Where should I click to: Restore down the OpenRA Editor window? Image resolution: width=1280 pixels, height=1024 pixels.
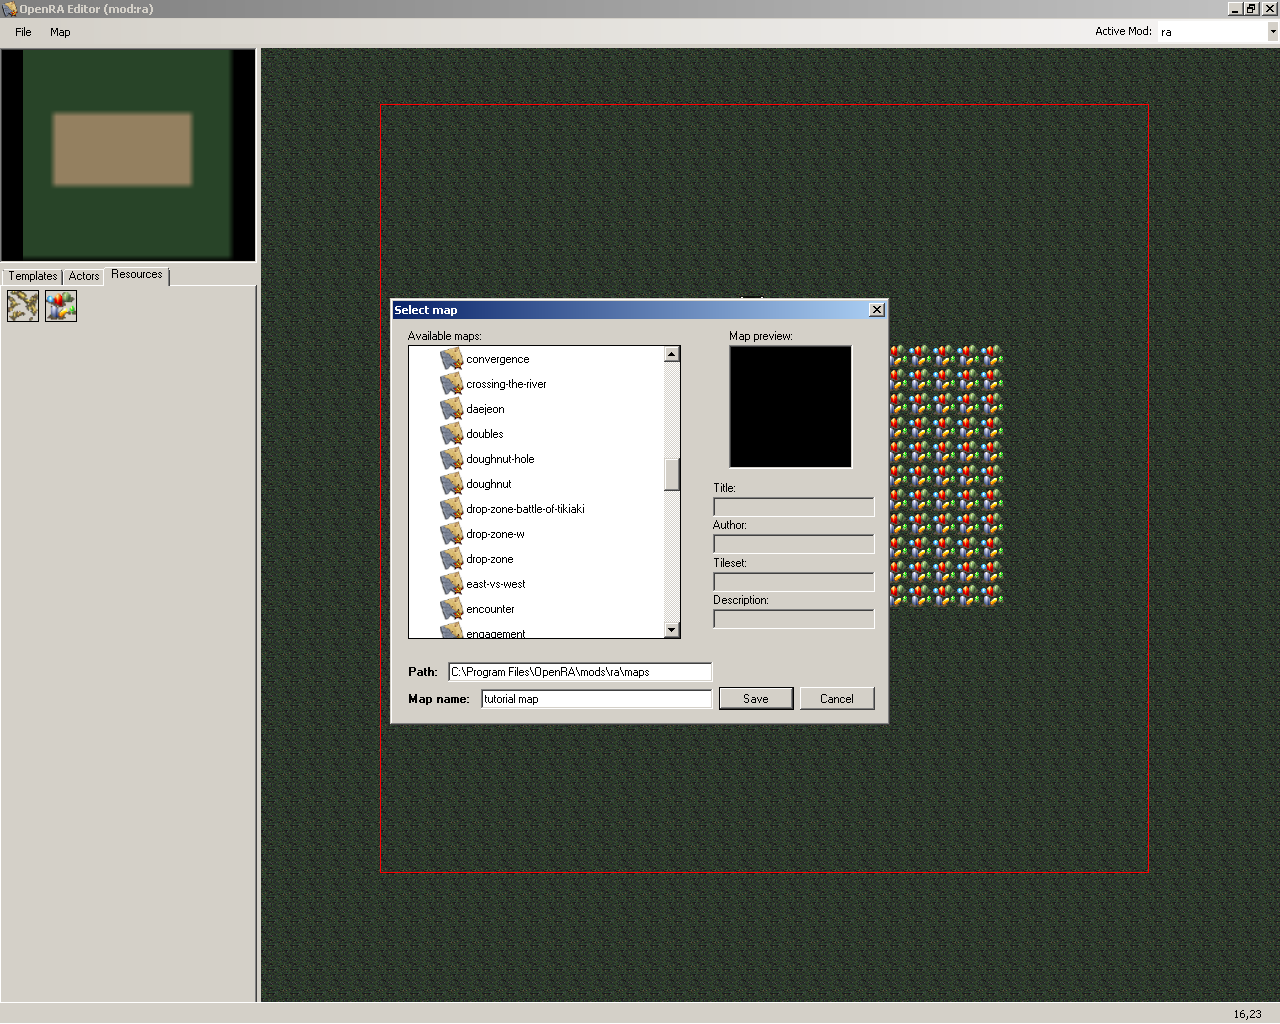click(1251, 9)
